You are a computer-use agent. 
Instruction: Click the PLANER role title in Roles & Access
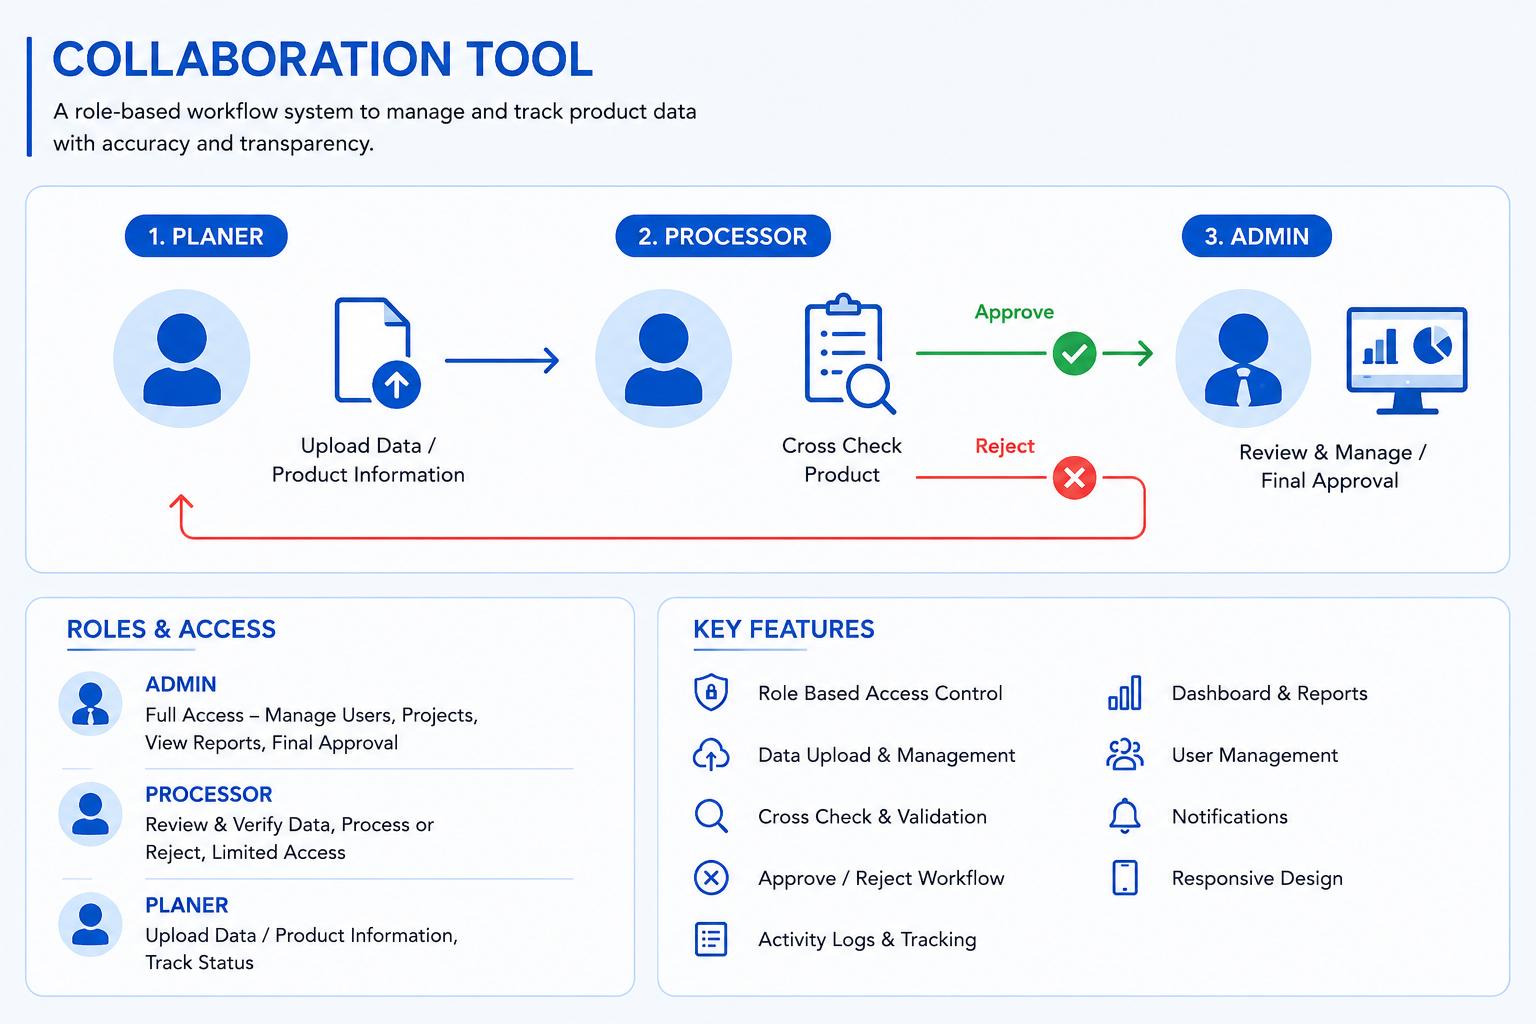coord(187,905)
